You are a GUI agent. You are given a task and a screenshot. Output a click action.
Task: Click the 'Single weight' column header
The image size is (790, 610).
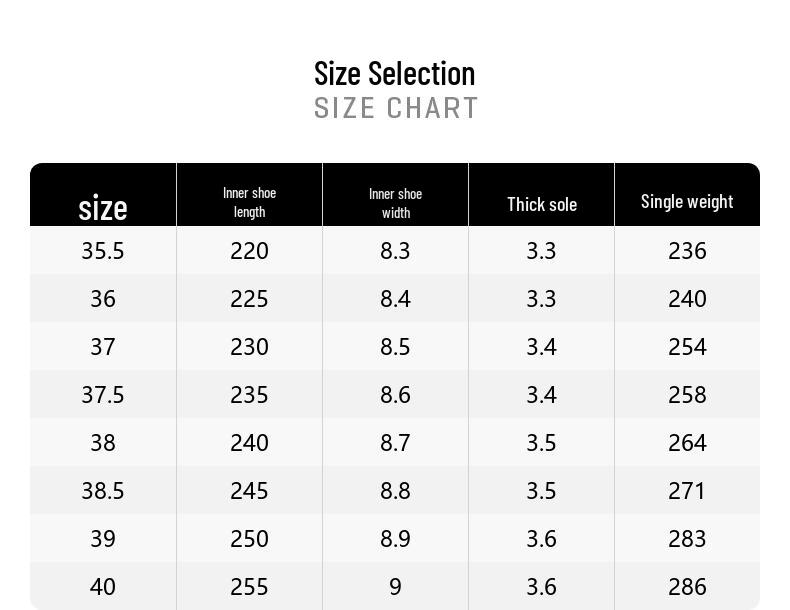pos(687,201)
